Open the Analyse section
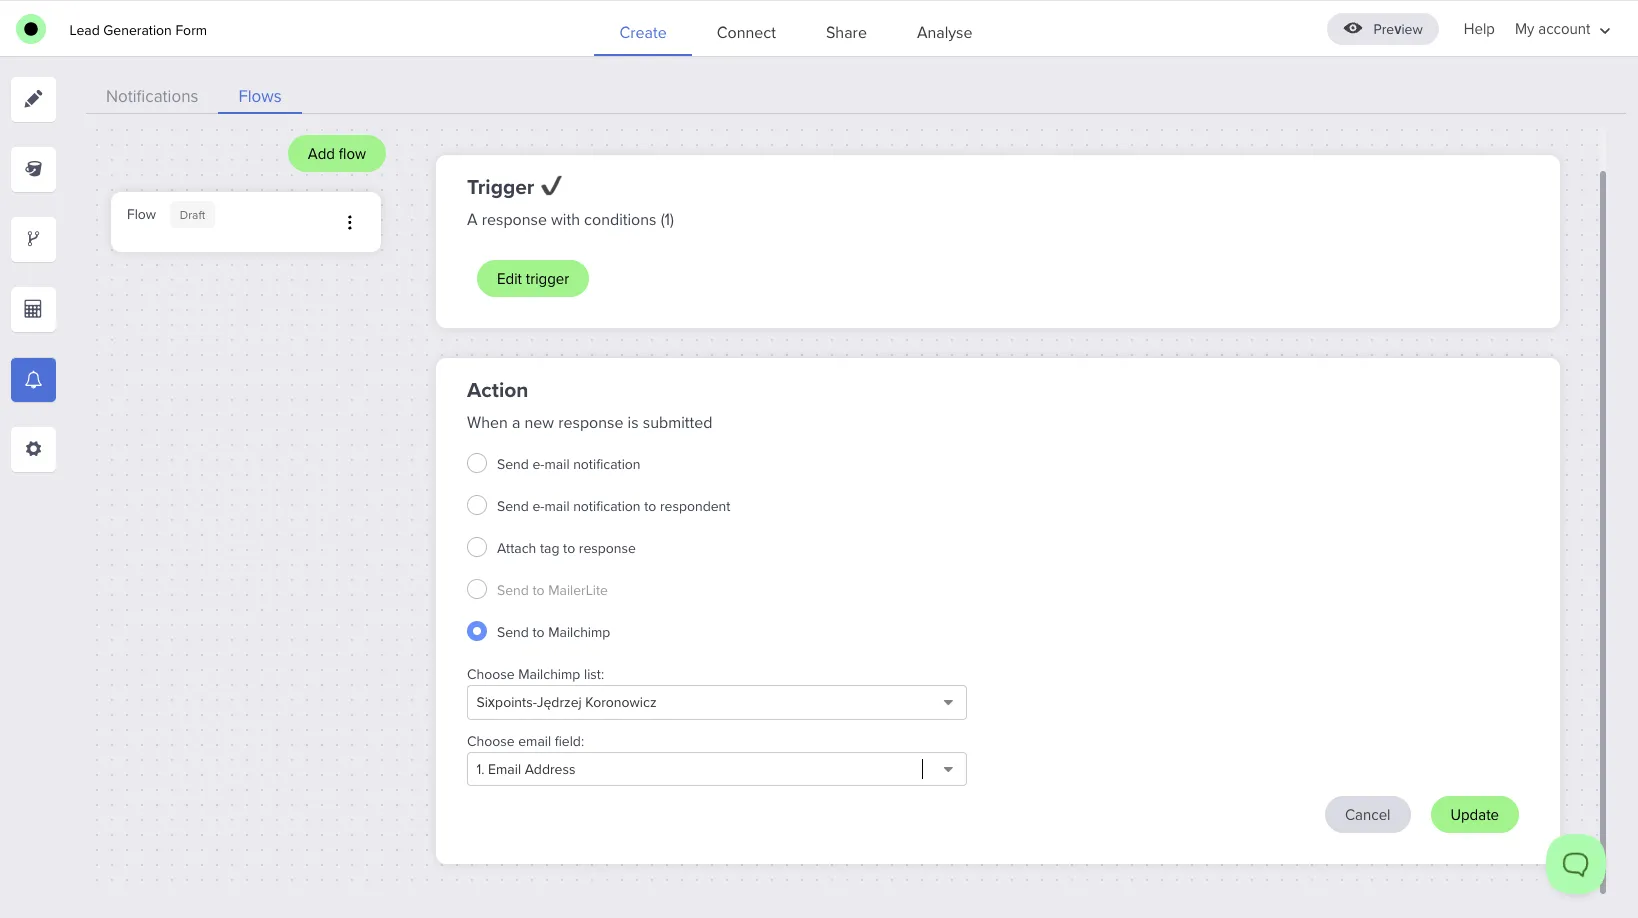The height and width of the screenshot is (918, 1638). point(943,32)
